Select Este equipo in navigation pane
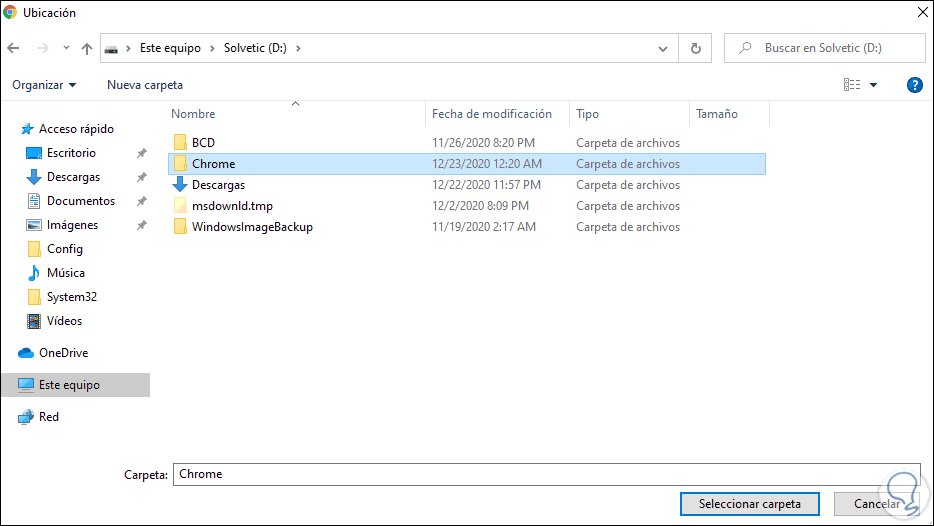 (69, 385)
